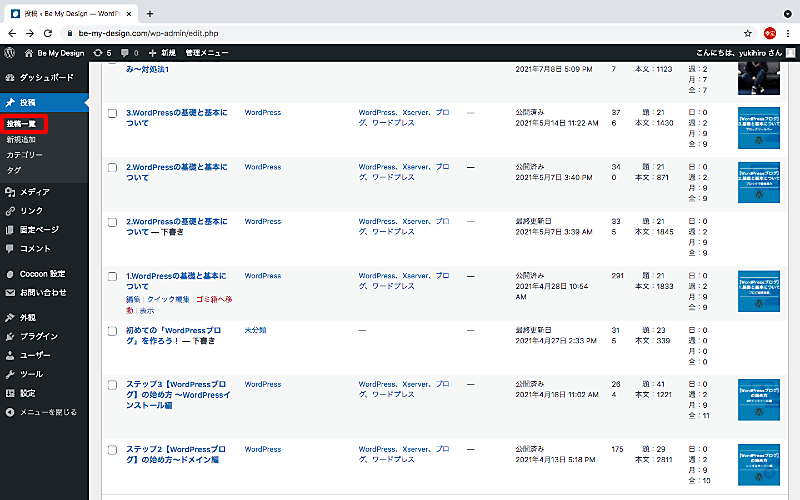Click クイック編集 under the 1.WordPress post

click(169, 299)
